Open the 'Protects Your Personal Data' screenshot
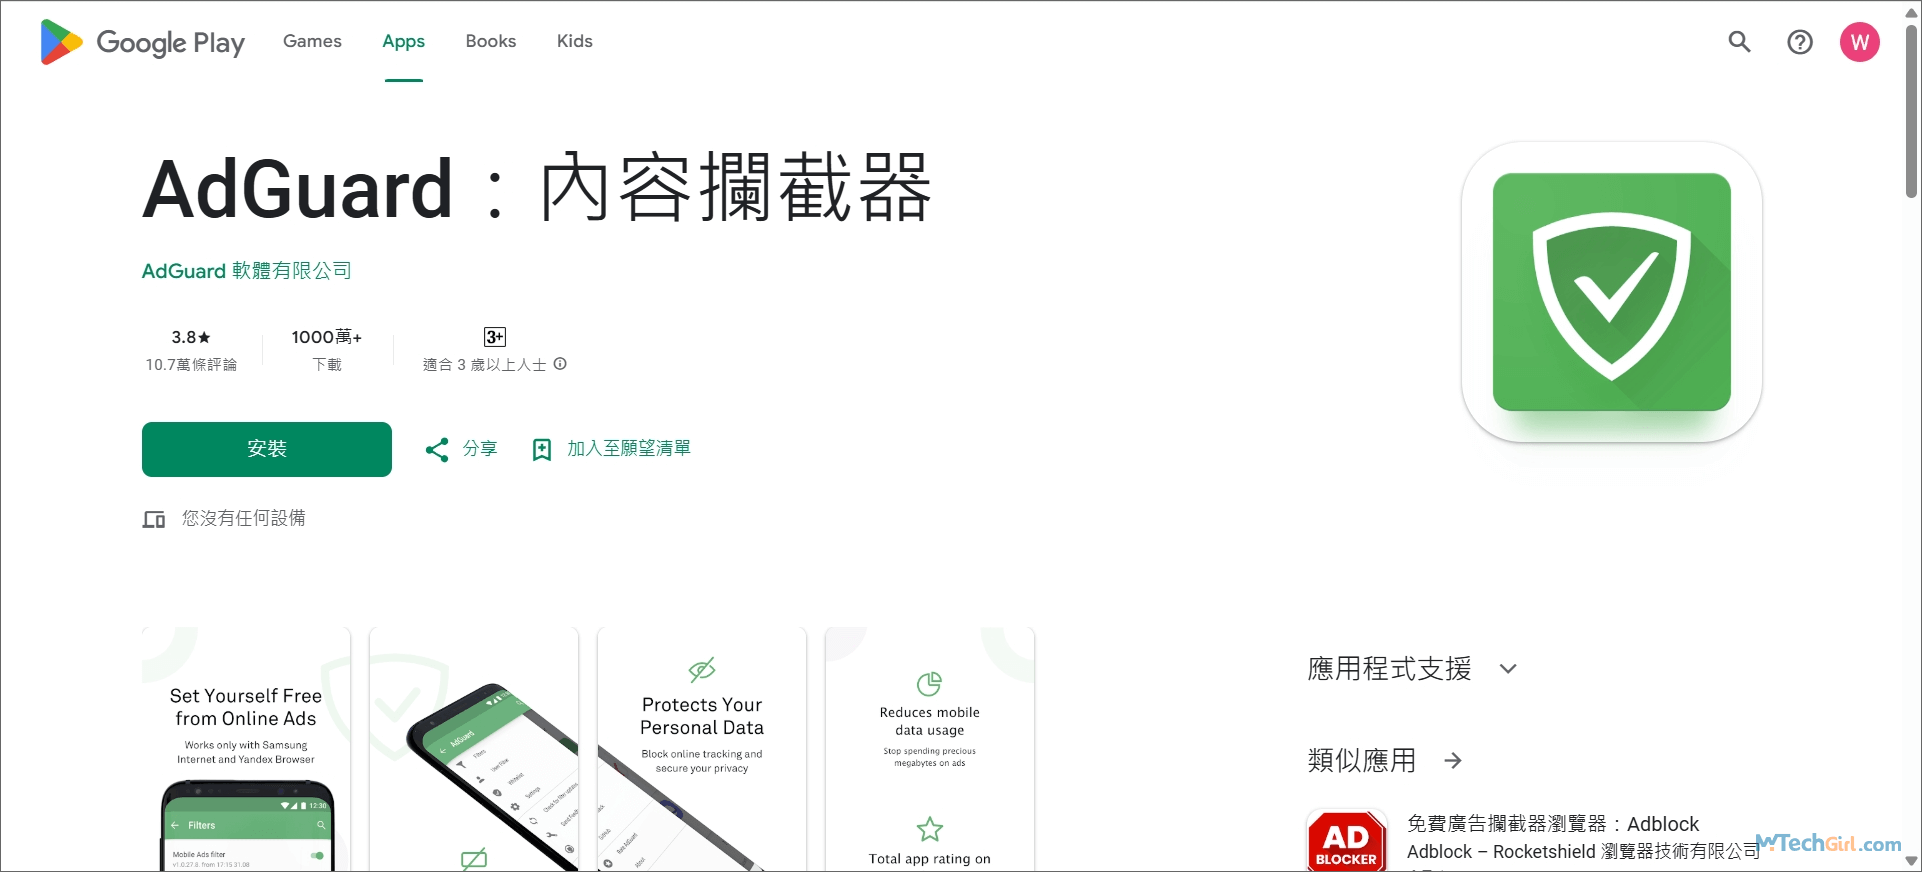Image resolution: width=1922 pixels, height=872 pixels. pos(701,750)
